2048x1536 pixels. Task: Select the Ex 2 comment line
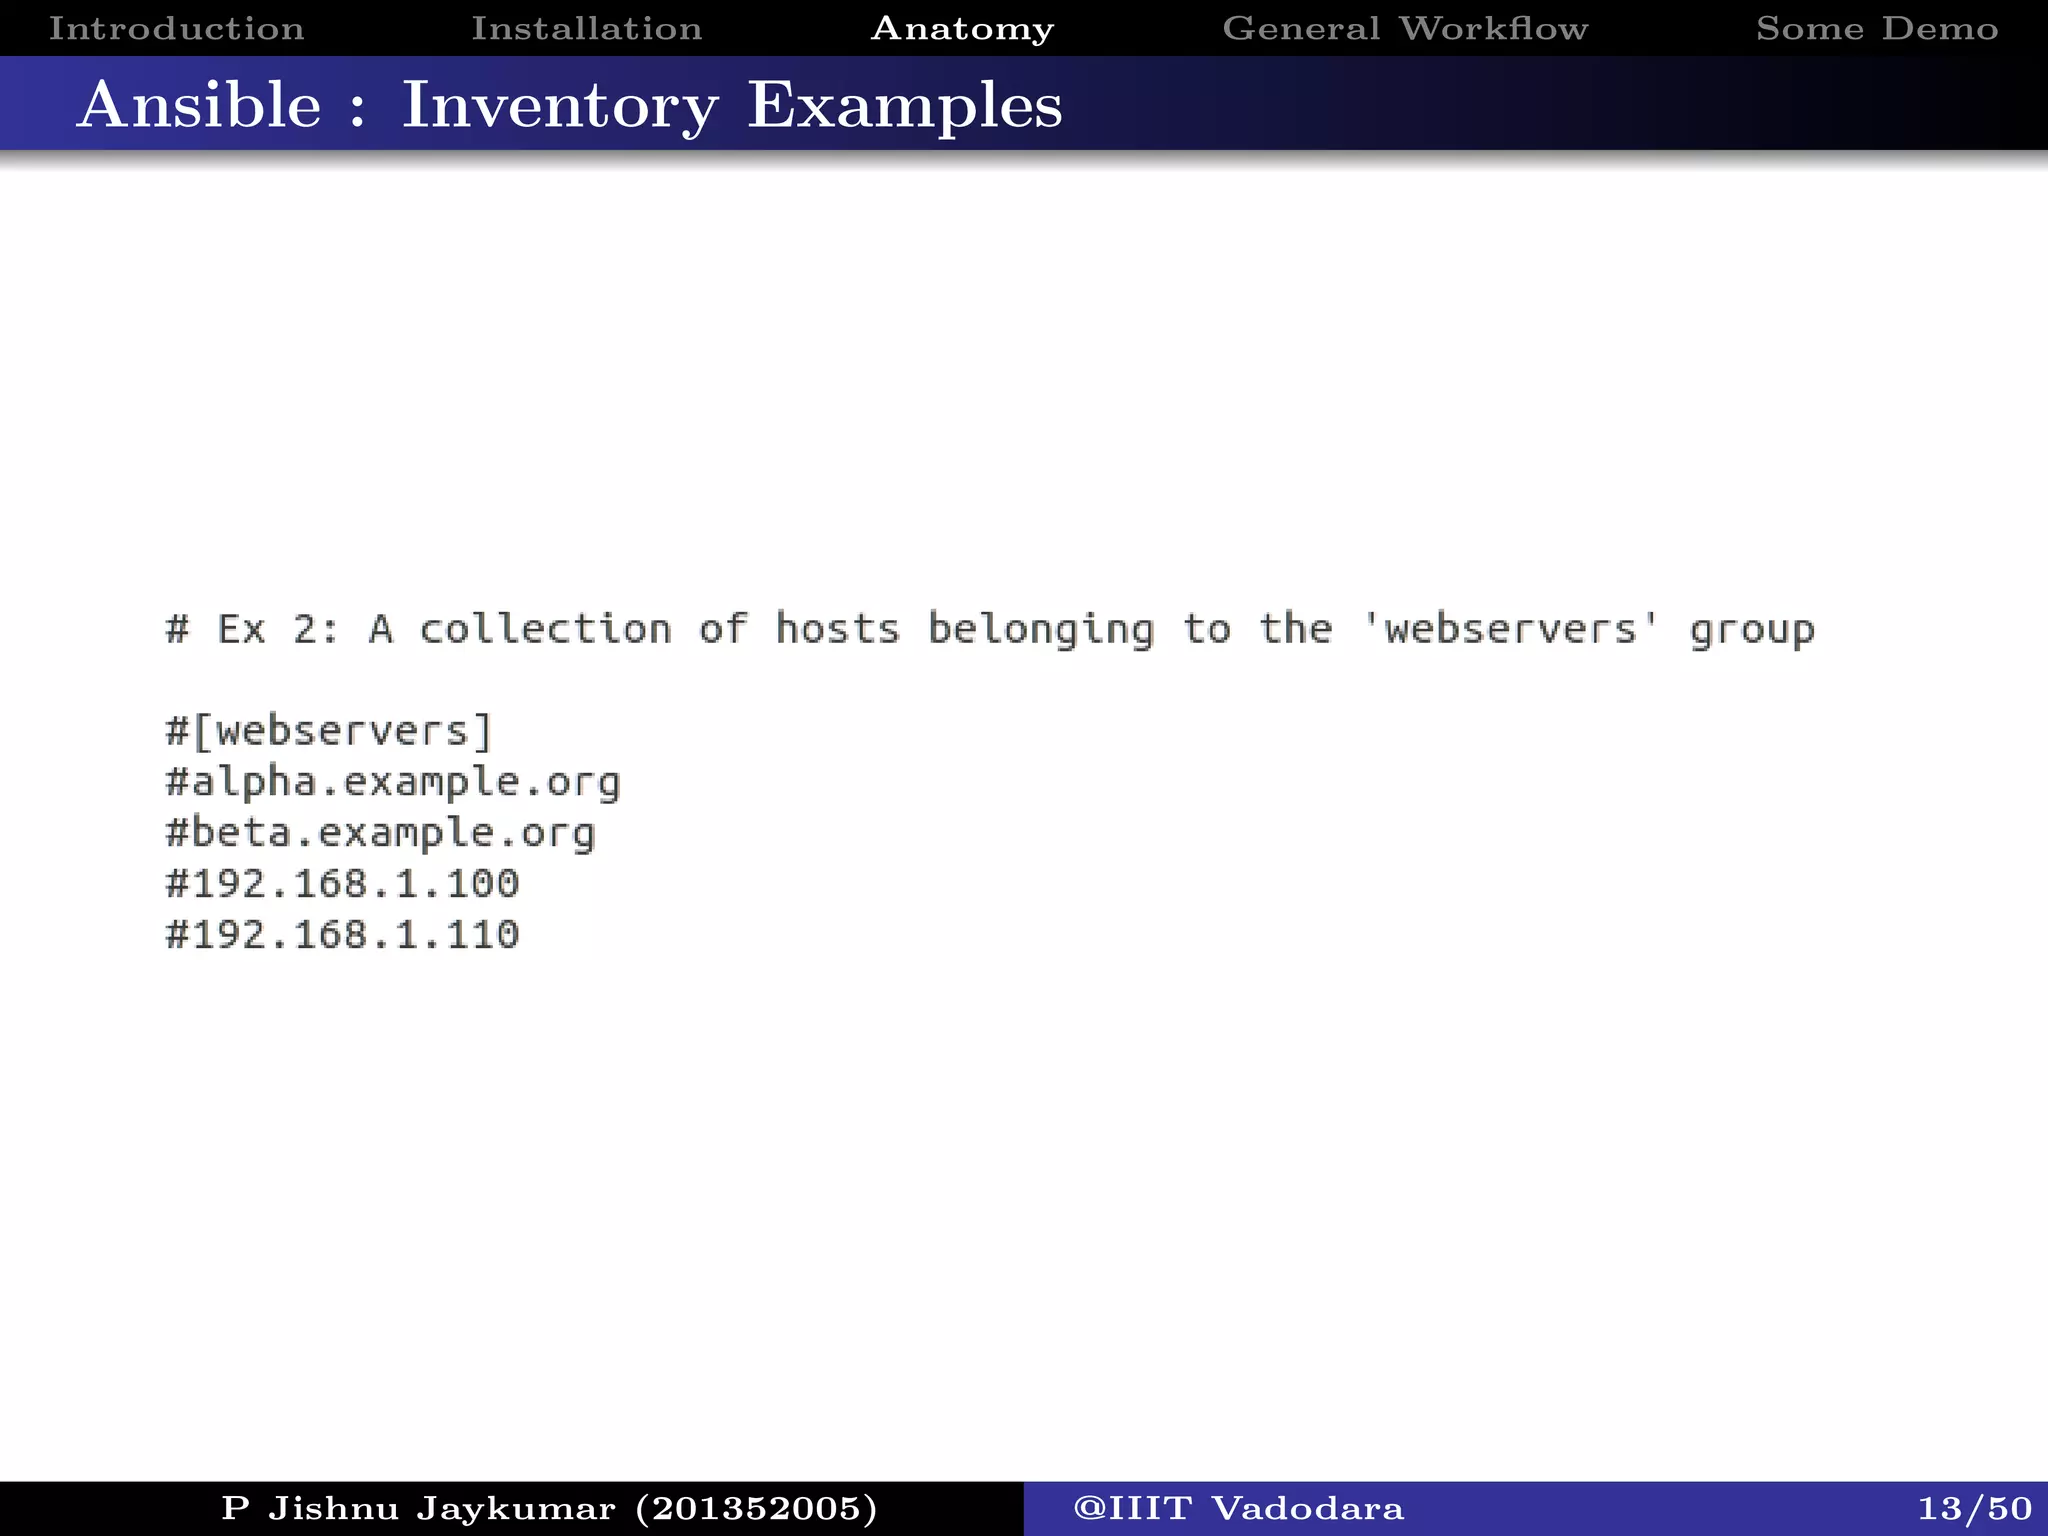(990, 630)
